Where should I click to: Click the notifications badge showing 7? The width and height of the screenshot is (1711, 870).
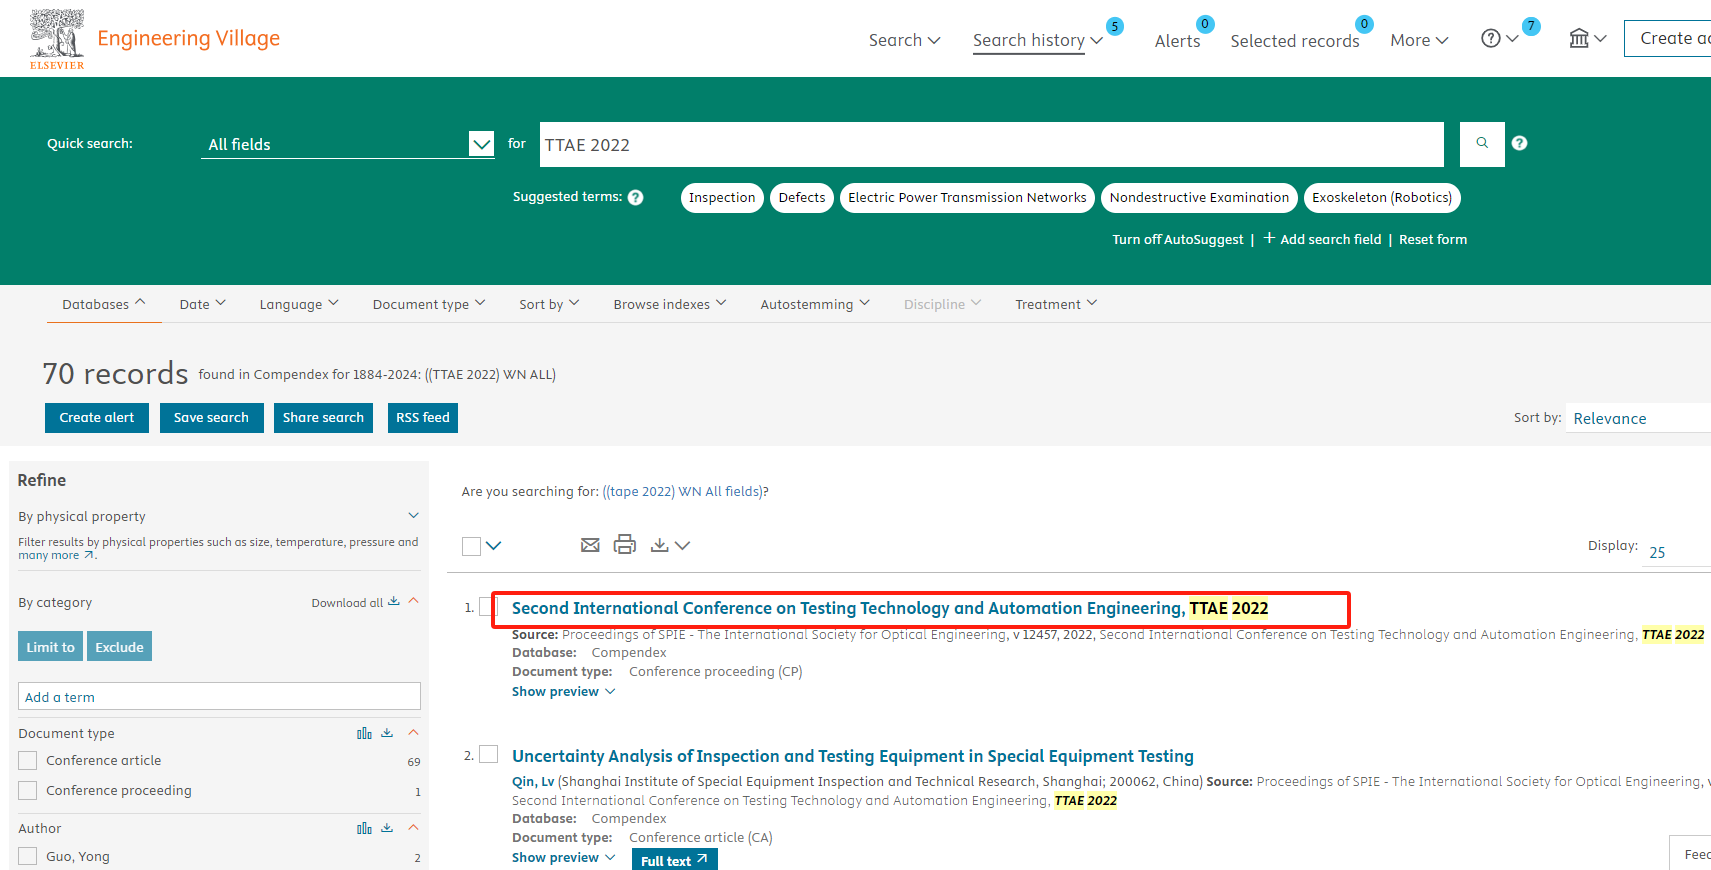pyautogui.click(x=1531, y=26)
